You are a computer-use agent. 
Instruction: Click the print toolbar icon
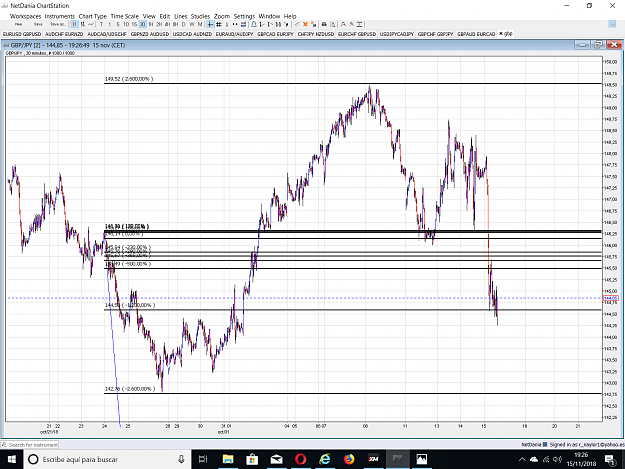324,24
